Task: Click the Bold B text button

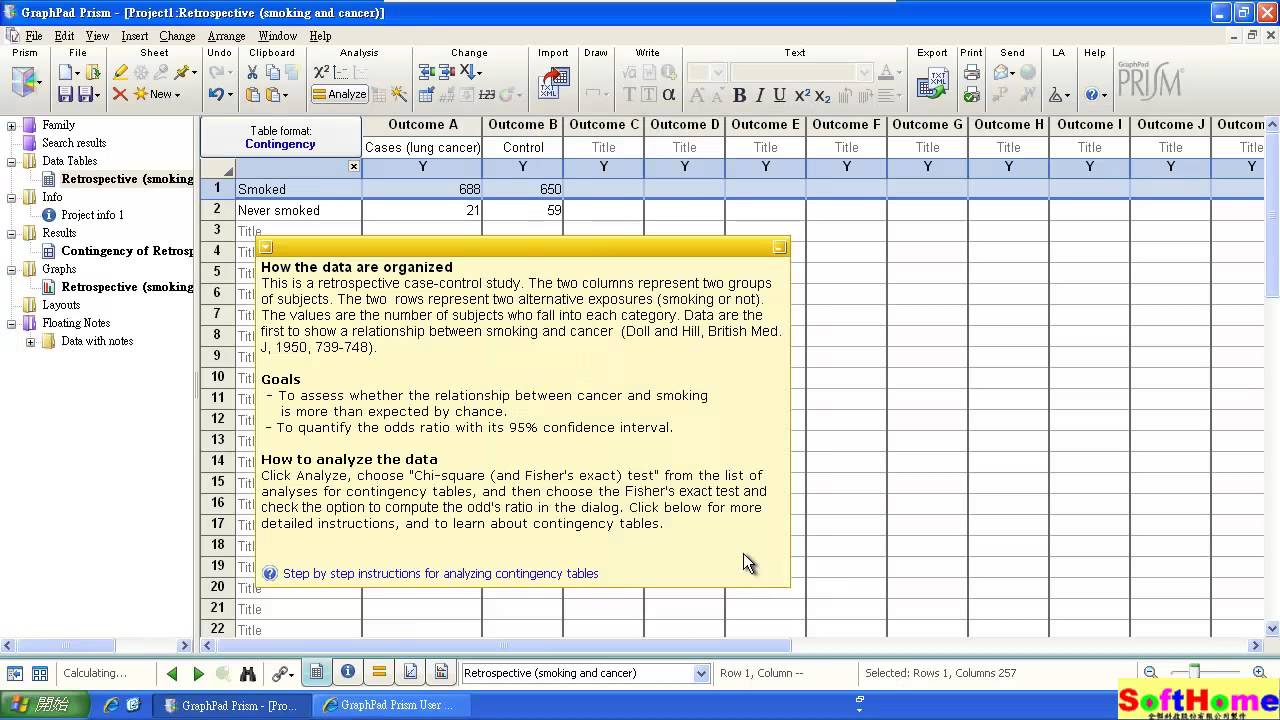Action: click(740, 96)
